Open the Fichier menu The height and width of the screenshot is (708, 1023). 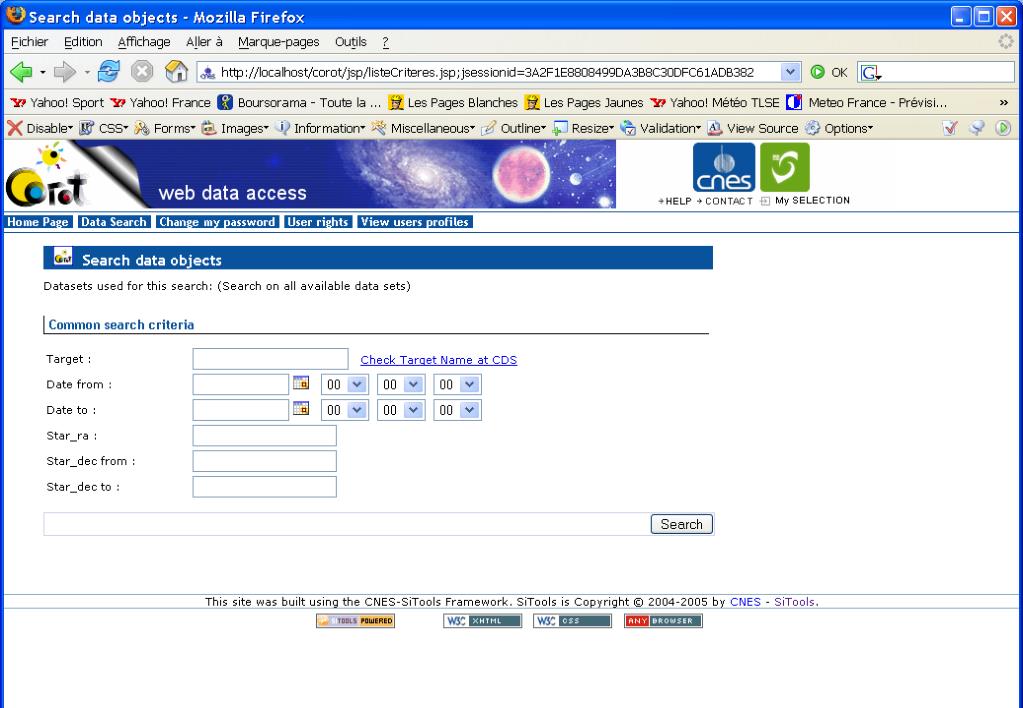pyautogui.click(x=29, y=42)
